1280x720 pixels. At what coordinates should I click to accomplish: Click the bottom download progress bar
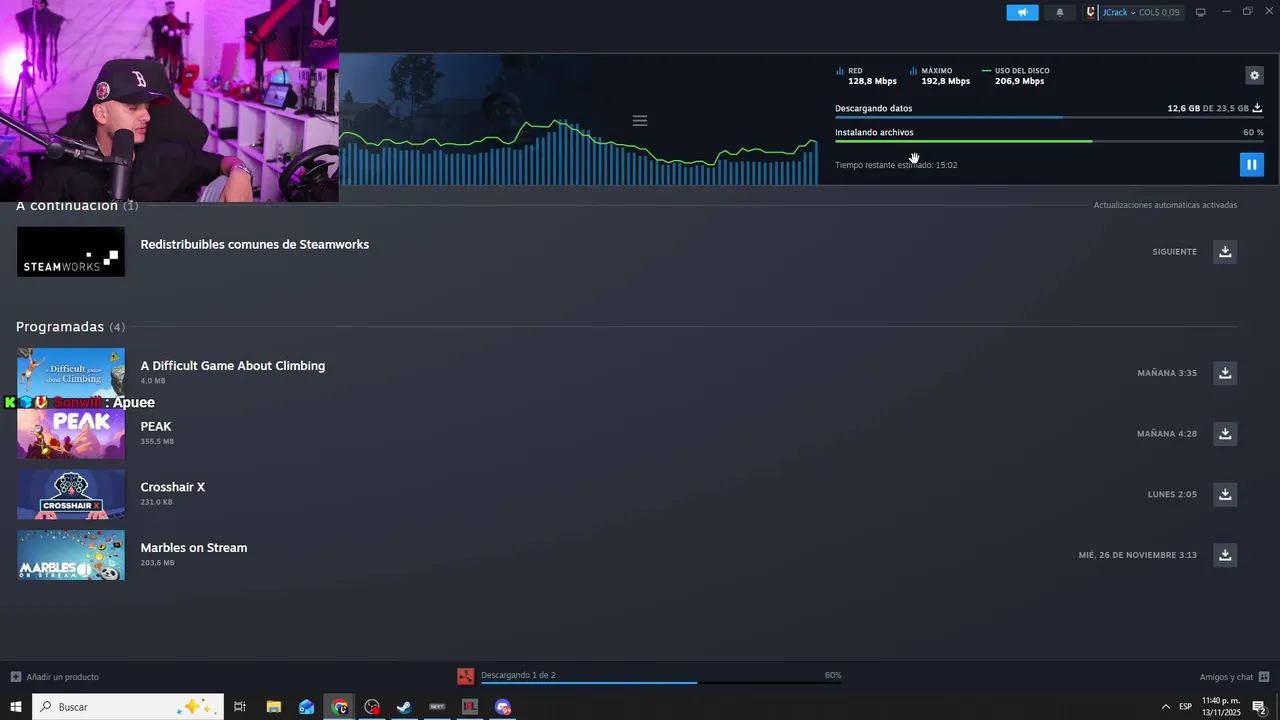tap(661, 683)
